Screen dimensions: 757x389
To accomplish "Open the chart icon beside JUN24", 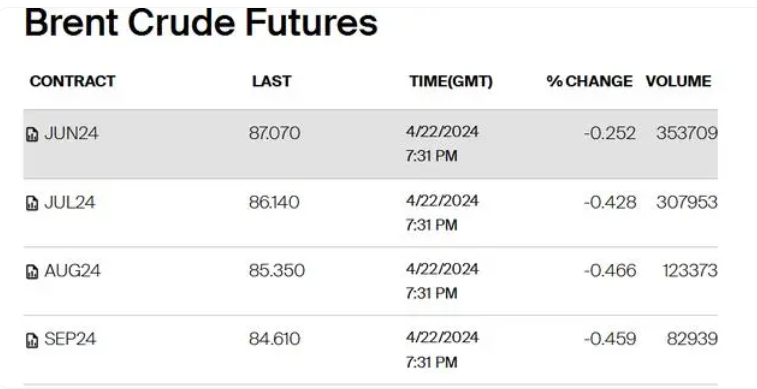I will (x=32, y=134).
